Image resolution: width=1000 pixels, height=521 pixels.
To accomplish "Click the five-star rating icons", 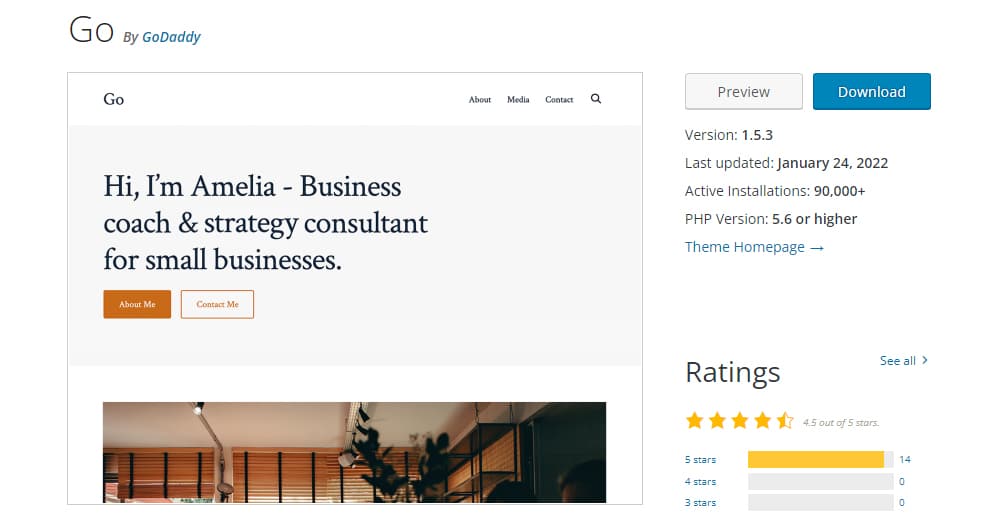I will (739, 421).
